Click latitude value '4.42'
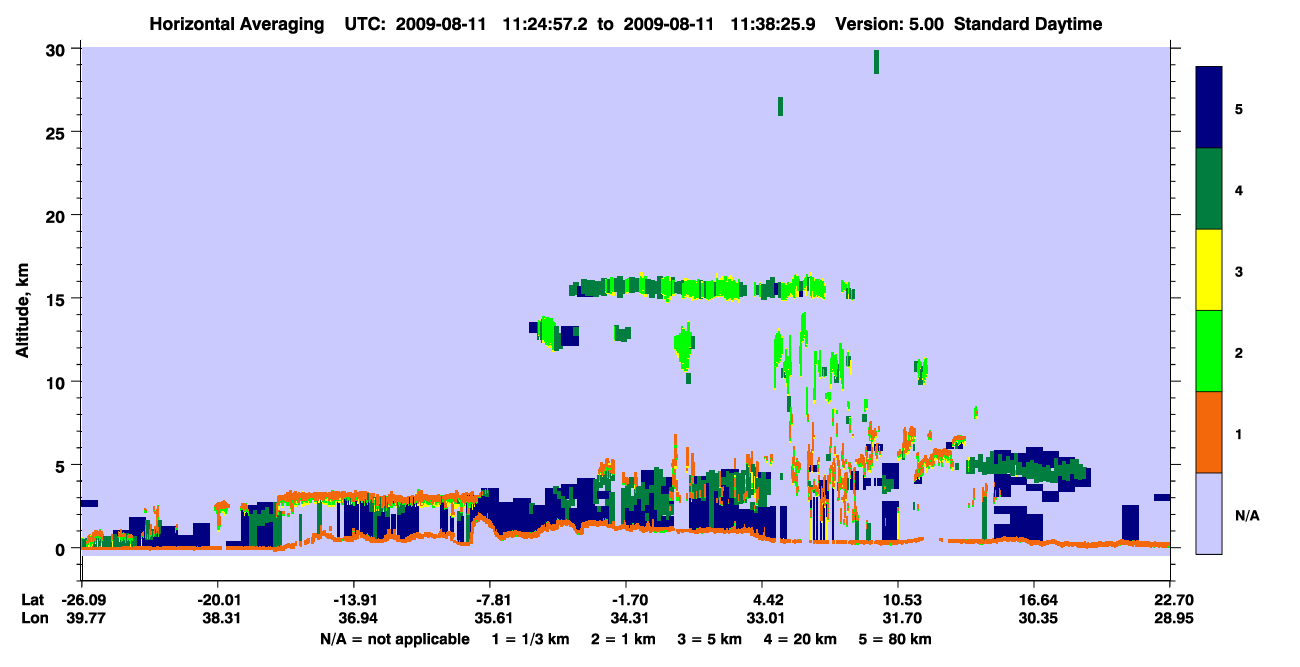The height and width of the screenshot is (667, 1300). tap(762, 600)
